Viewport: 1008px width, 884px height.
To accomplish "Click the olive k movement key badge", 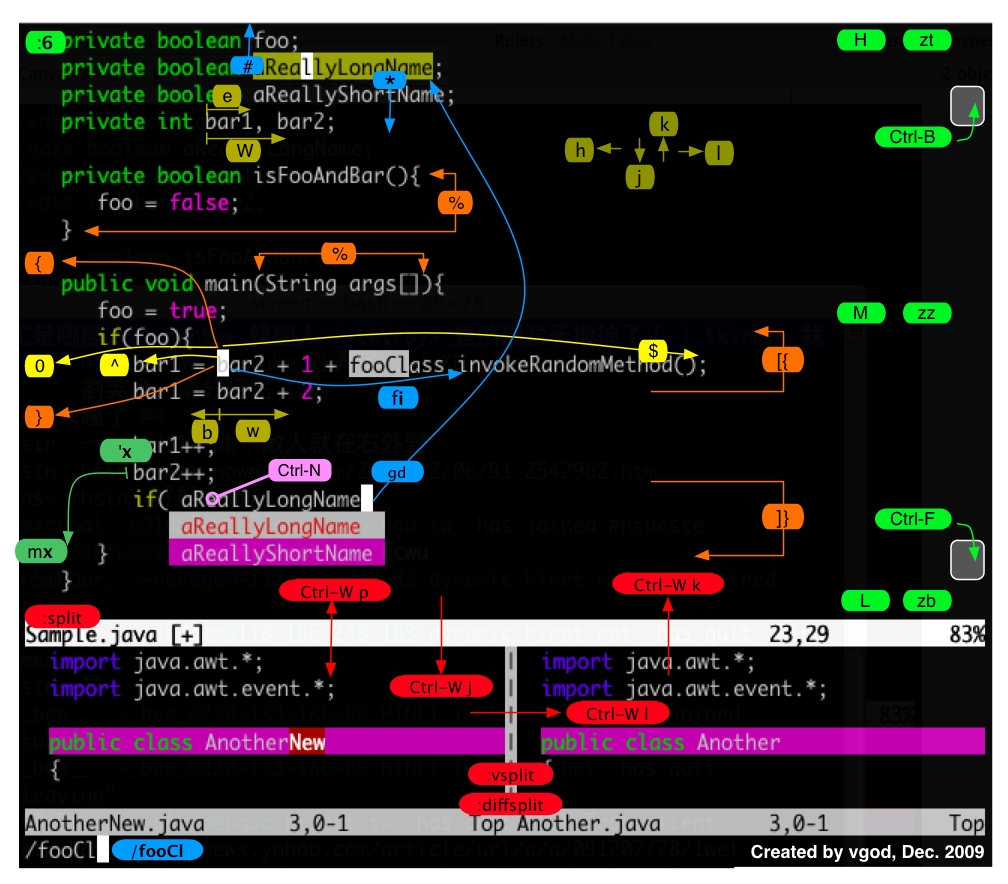I will (663, 124).
